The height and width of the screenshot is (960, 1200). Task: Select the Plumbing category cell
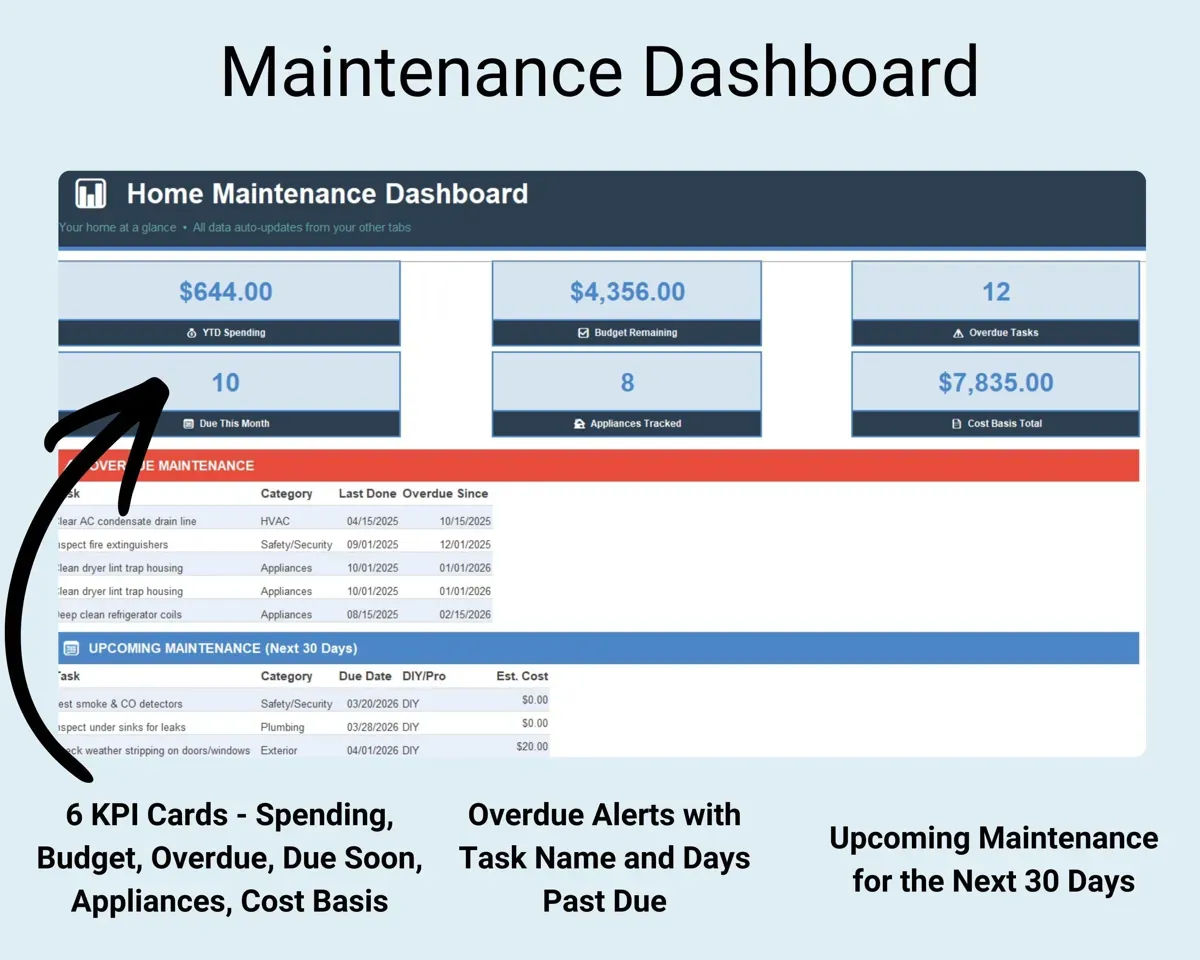283,727
